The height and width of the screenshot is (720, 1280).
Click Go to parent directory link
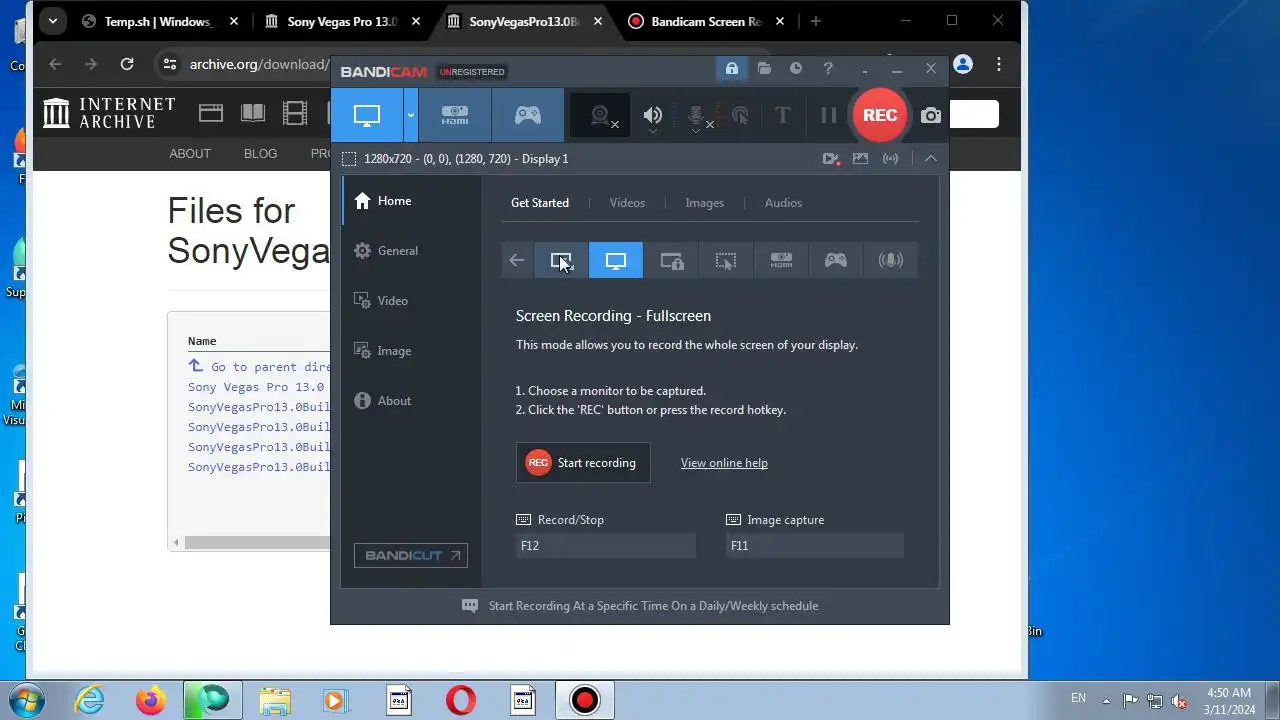(259, 367)
